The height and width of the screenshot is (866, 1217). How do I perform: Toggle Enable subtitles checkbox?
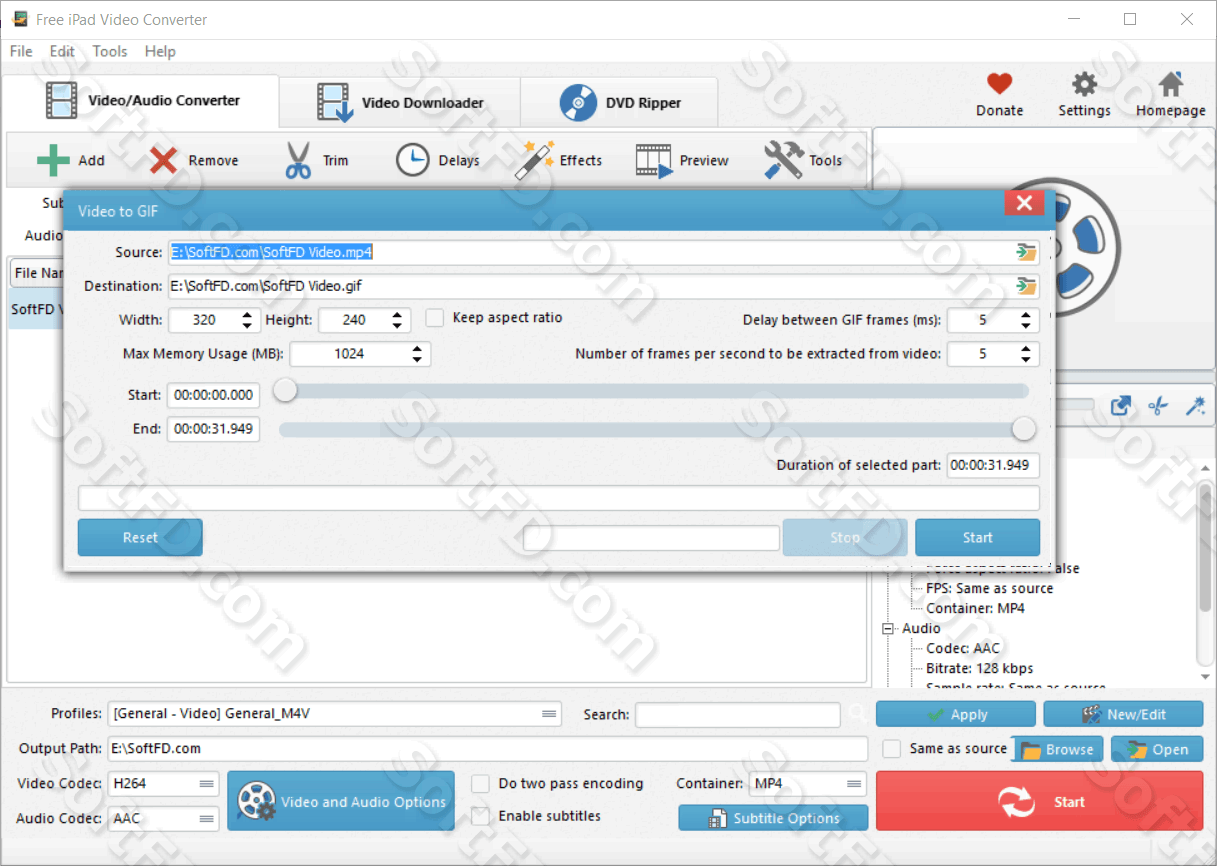(480, 816)
